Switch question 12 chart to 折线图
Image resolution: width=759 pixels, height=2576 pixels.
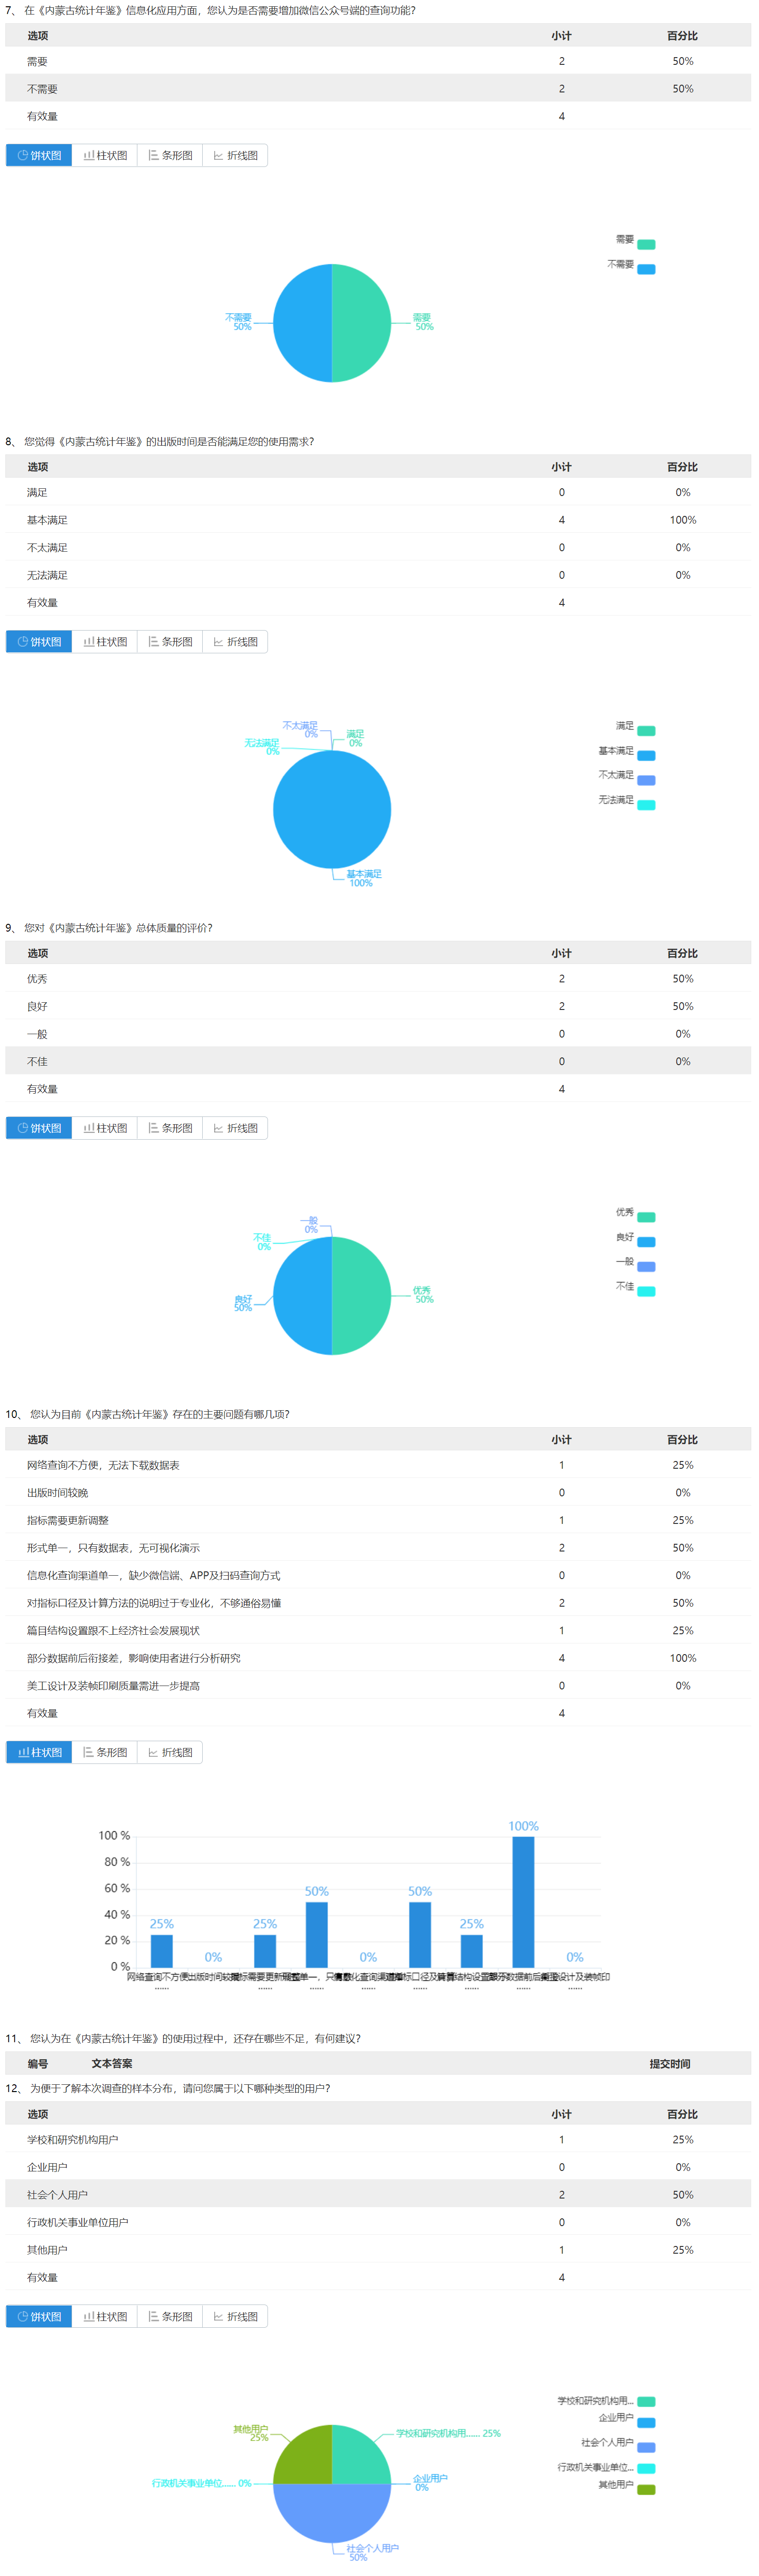[235, 2316]
